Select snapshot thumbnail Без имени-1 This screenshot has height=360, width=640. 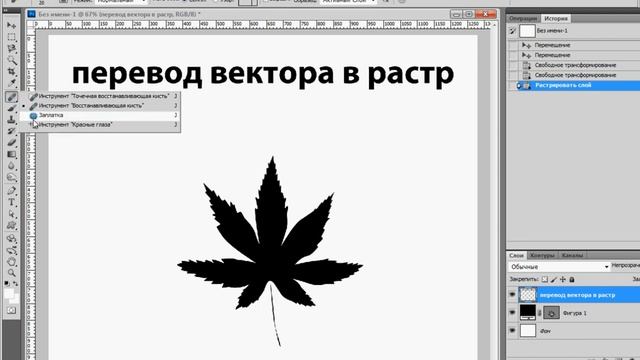pos(527,31)
